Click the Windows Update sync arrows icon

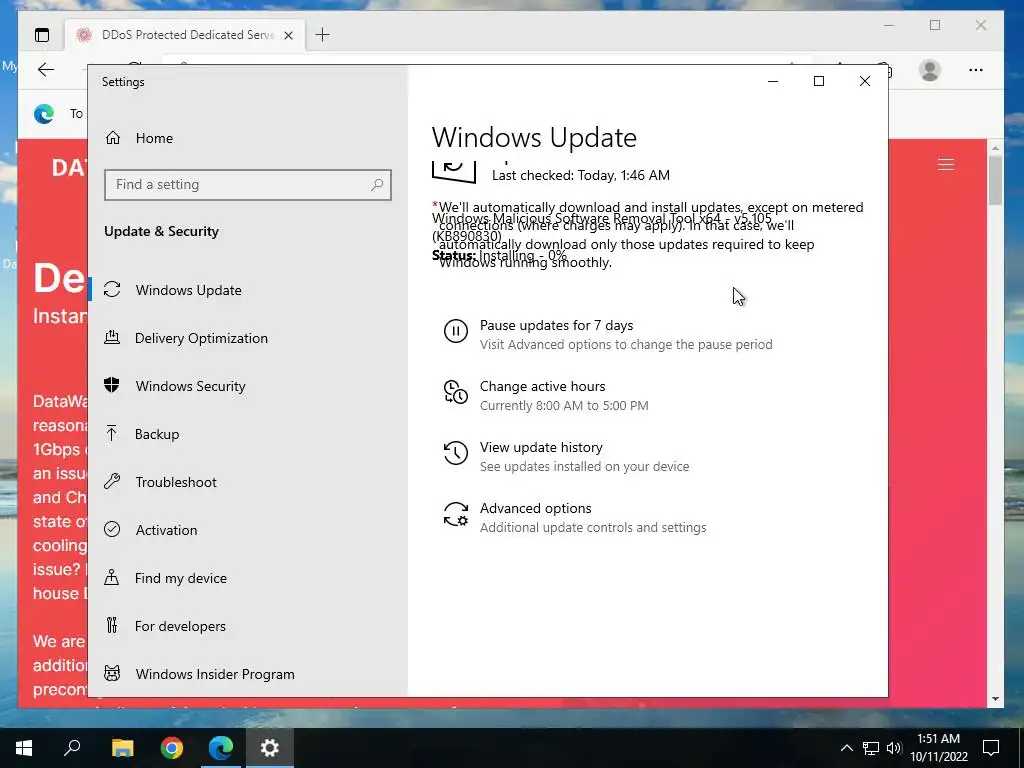pos(112,289)
